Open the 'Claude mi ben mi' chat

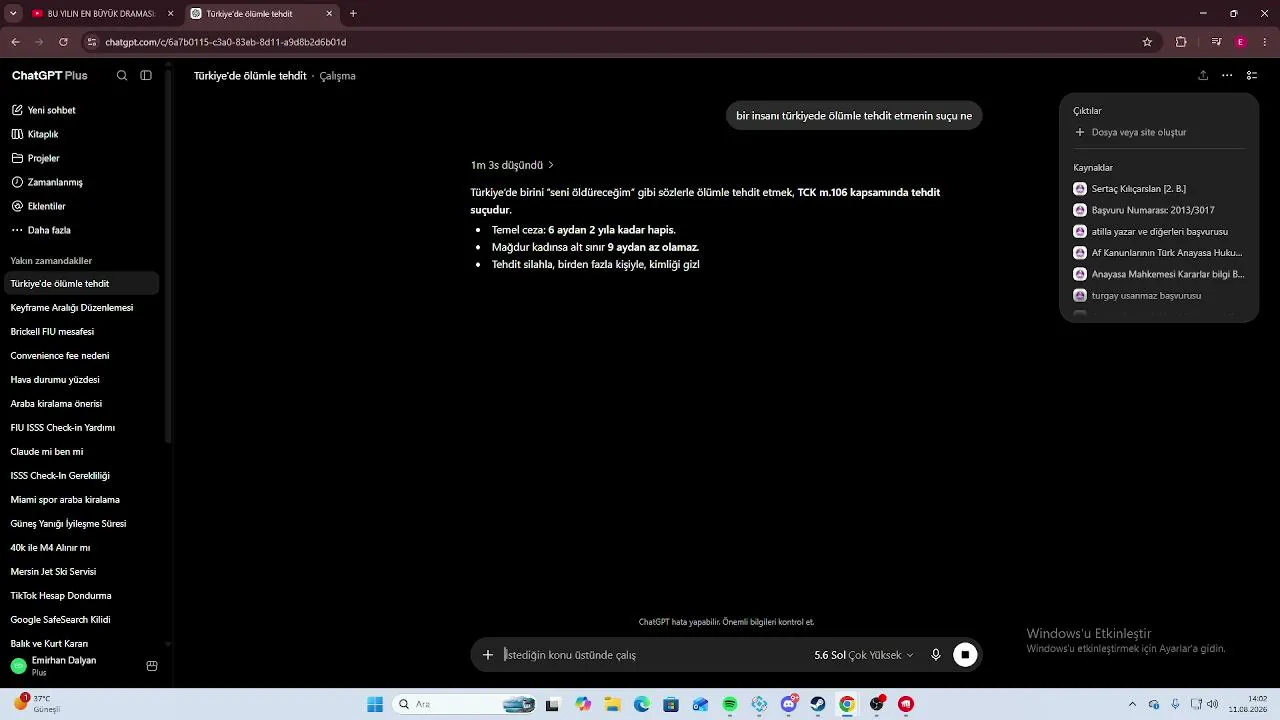point(80,452)
